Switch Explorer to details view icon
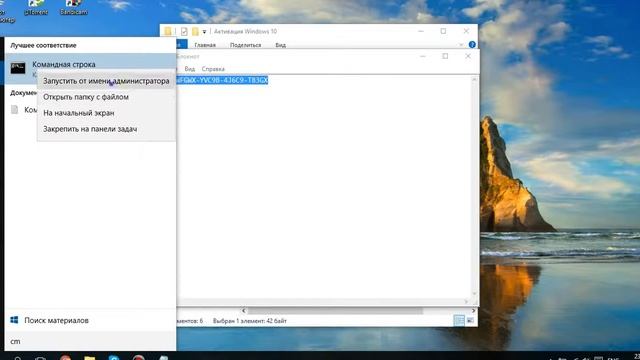The image size is (640, 360). [x=459, y=321]
